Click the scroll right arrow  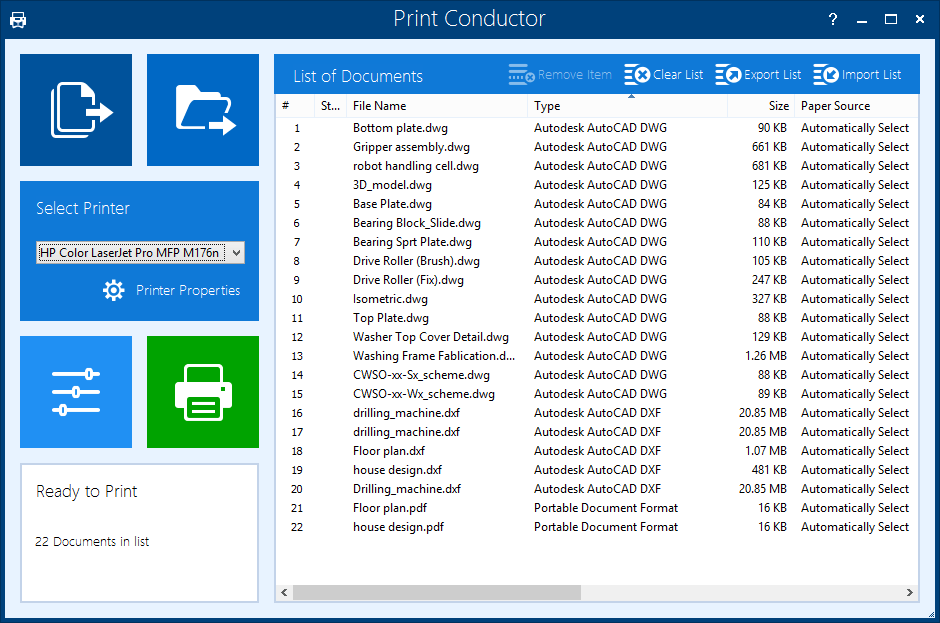coord(909,592)
